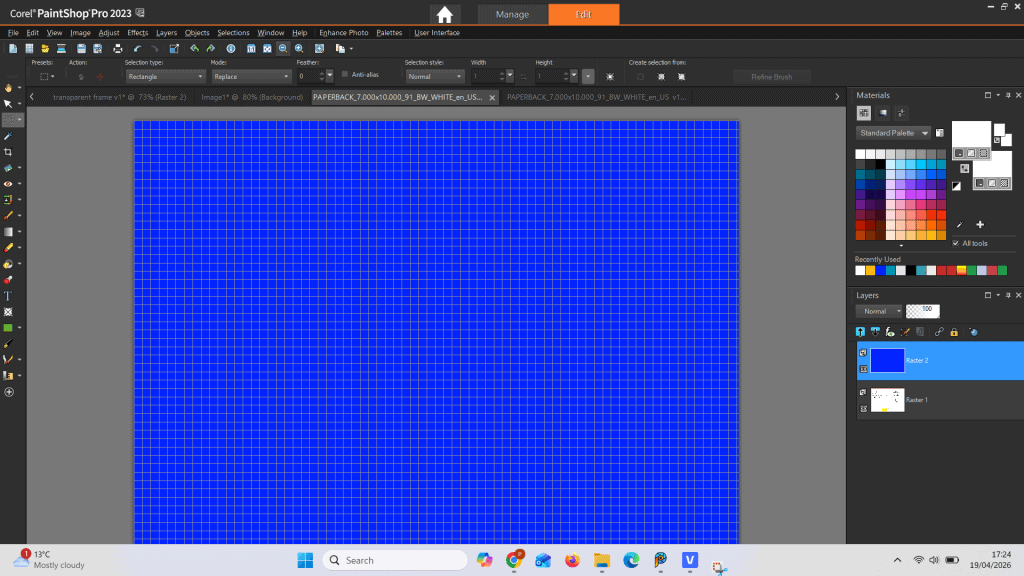Screen dimensions: 1024x576
Task: Click the Edit workspace tab
Action: 584,14
